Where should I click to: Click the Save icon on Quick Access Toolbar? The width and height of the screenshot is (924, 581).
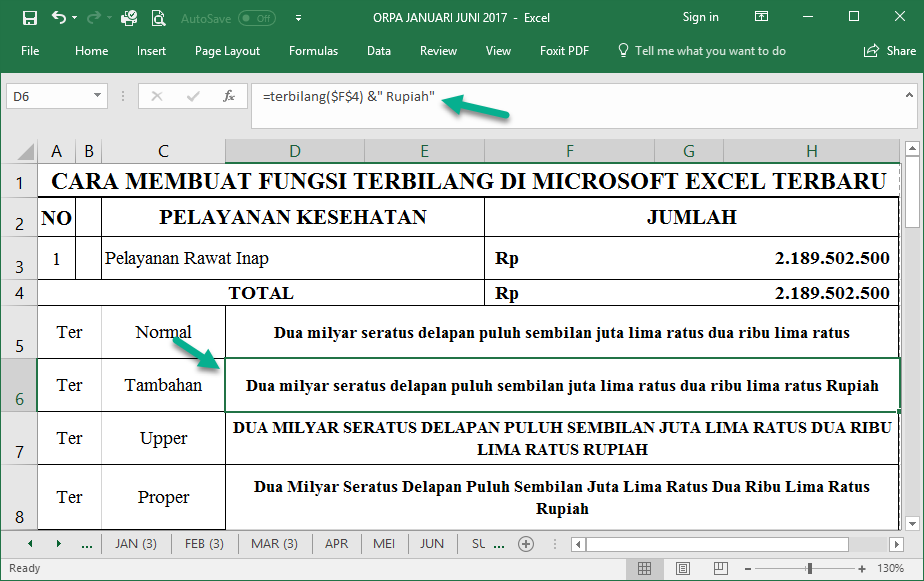tap(30, 17)
